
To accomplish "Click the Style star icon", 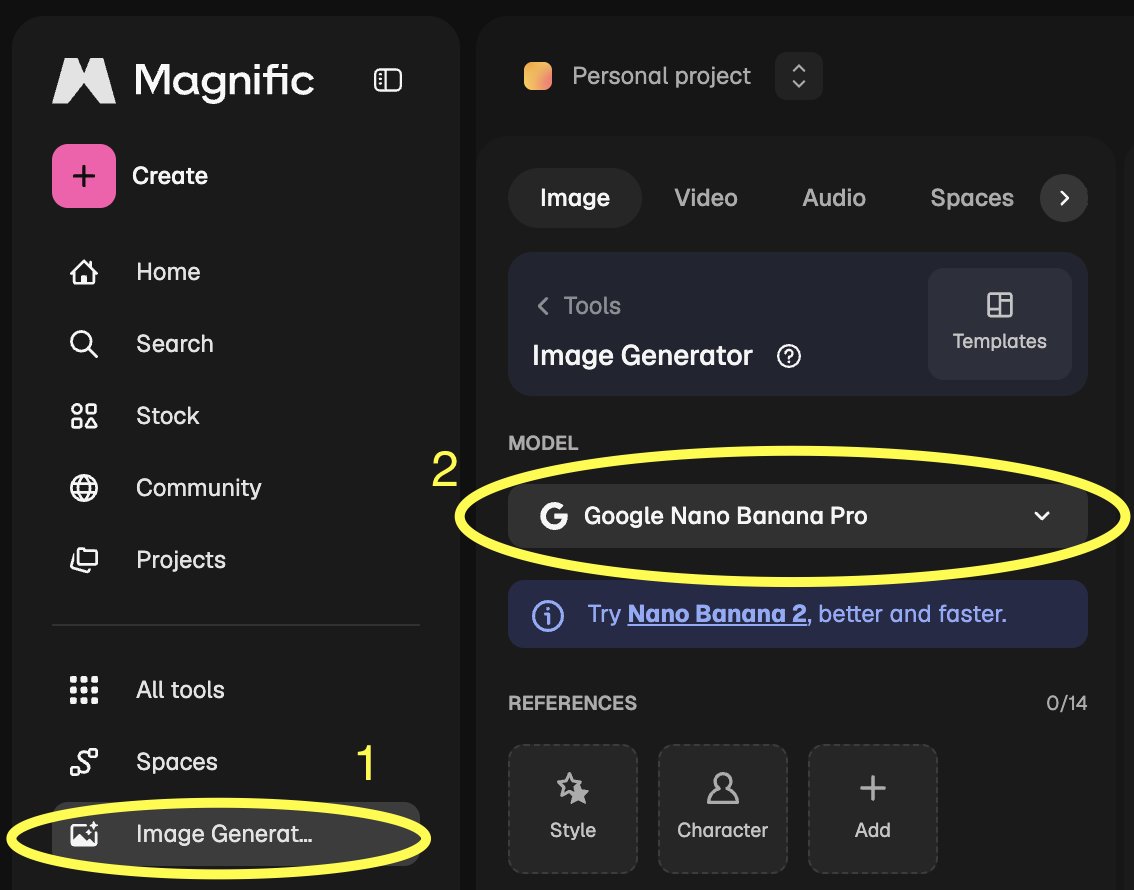I will tap(573, 788).
